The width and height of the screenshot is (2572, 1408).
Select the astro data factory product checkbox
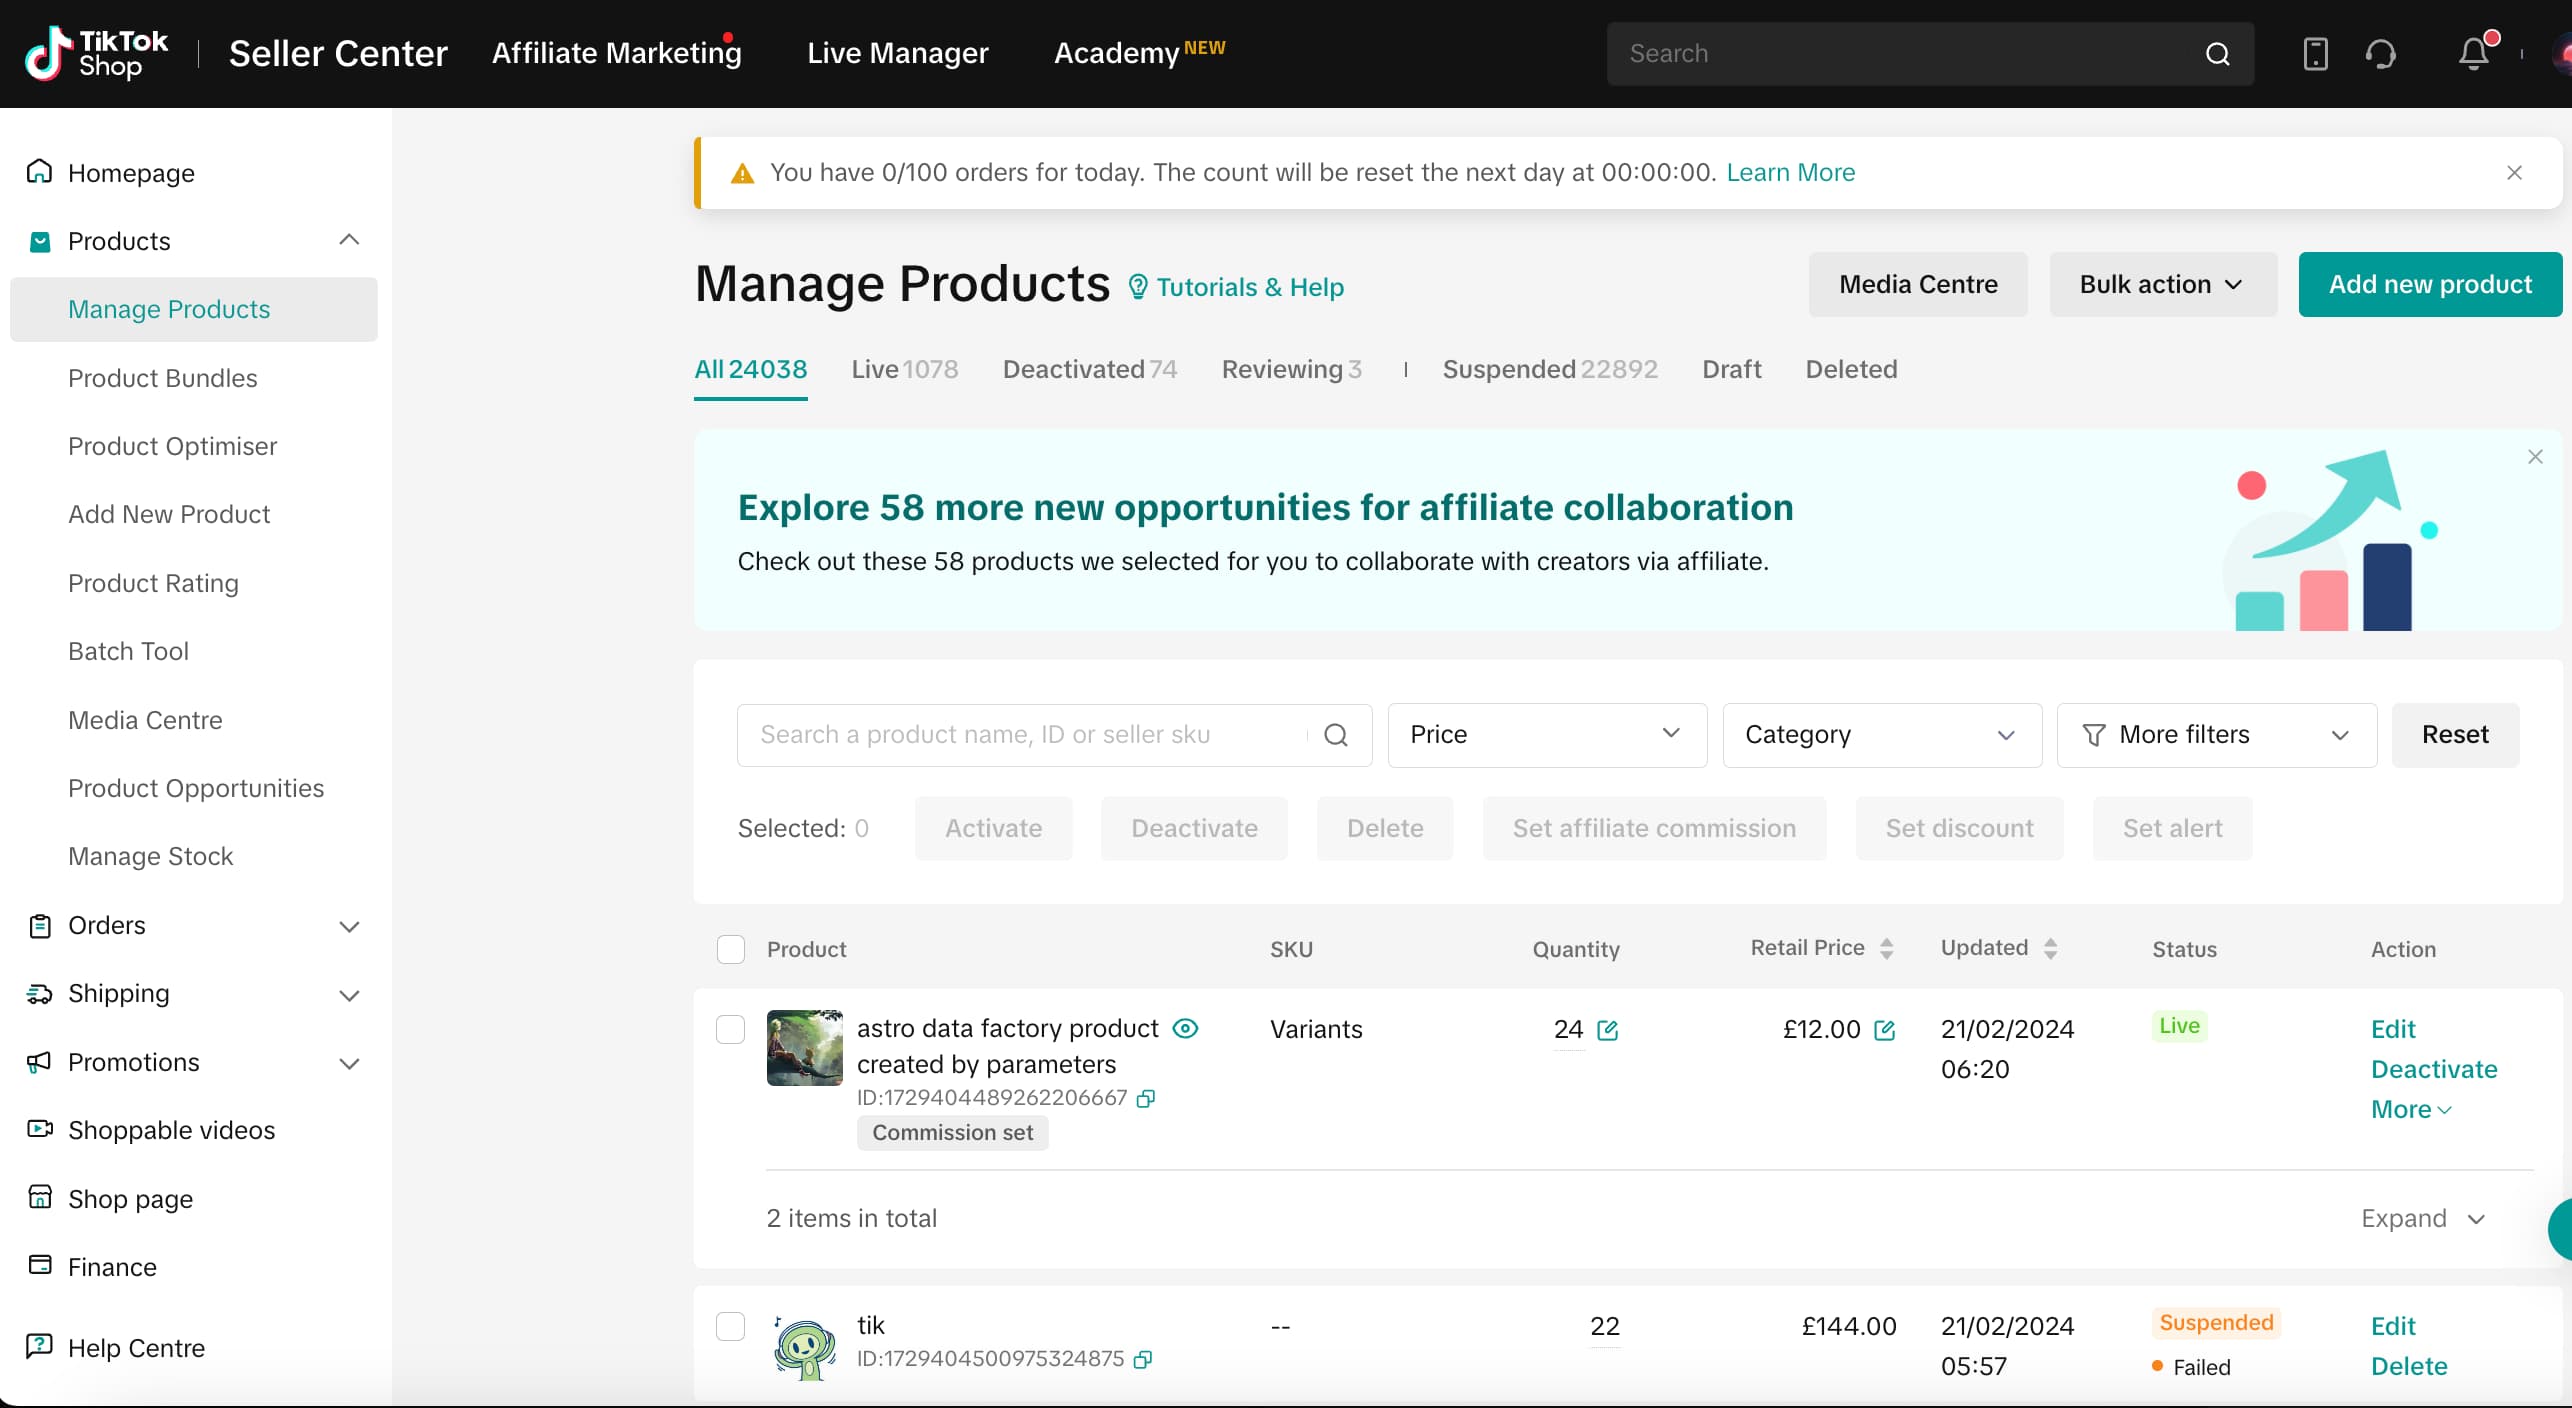tap(731, 1029)
